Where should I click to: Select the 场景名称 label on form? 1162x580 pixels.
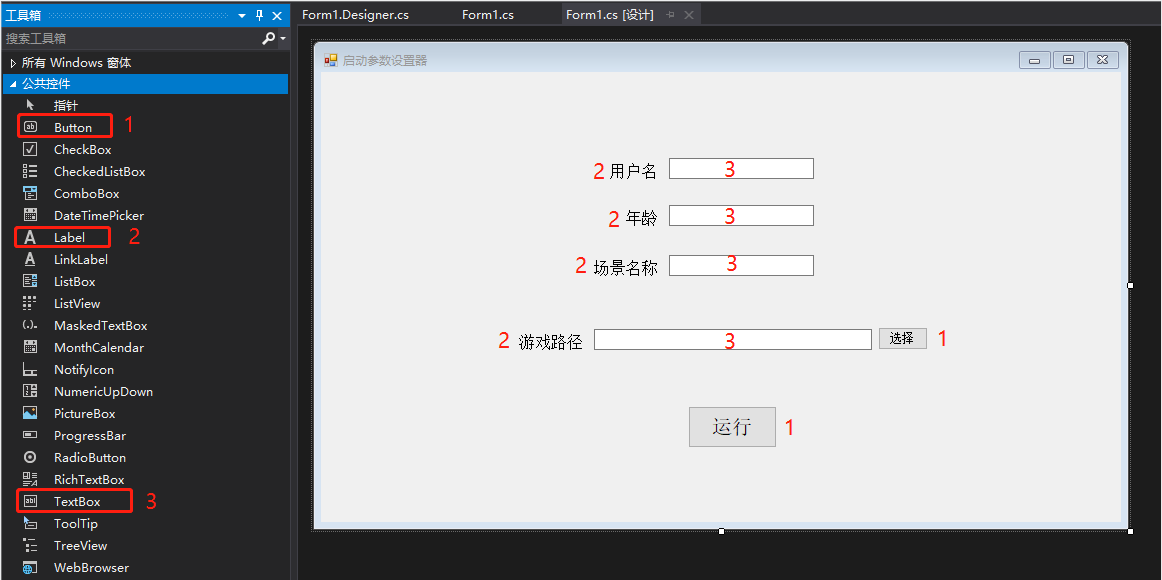click(x=625, y=267)
